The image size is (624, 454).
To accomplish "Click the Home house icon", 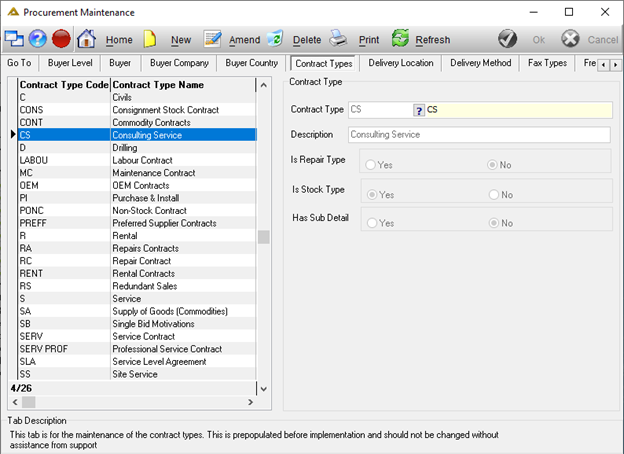I will (86, 39).
